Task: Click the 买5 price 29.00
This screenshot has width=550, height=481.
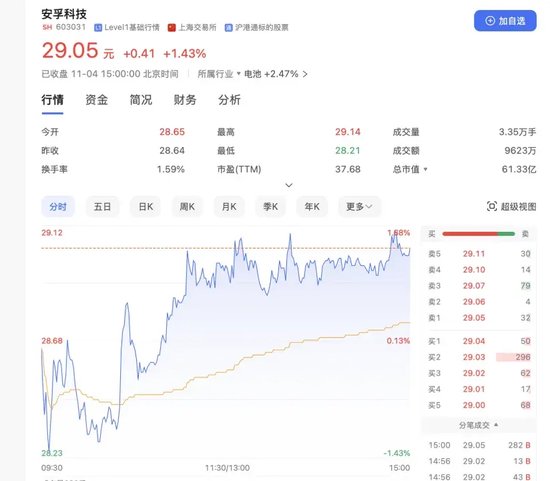Action: point(474,405)
